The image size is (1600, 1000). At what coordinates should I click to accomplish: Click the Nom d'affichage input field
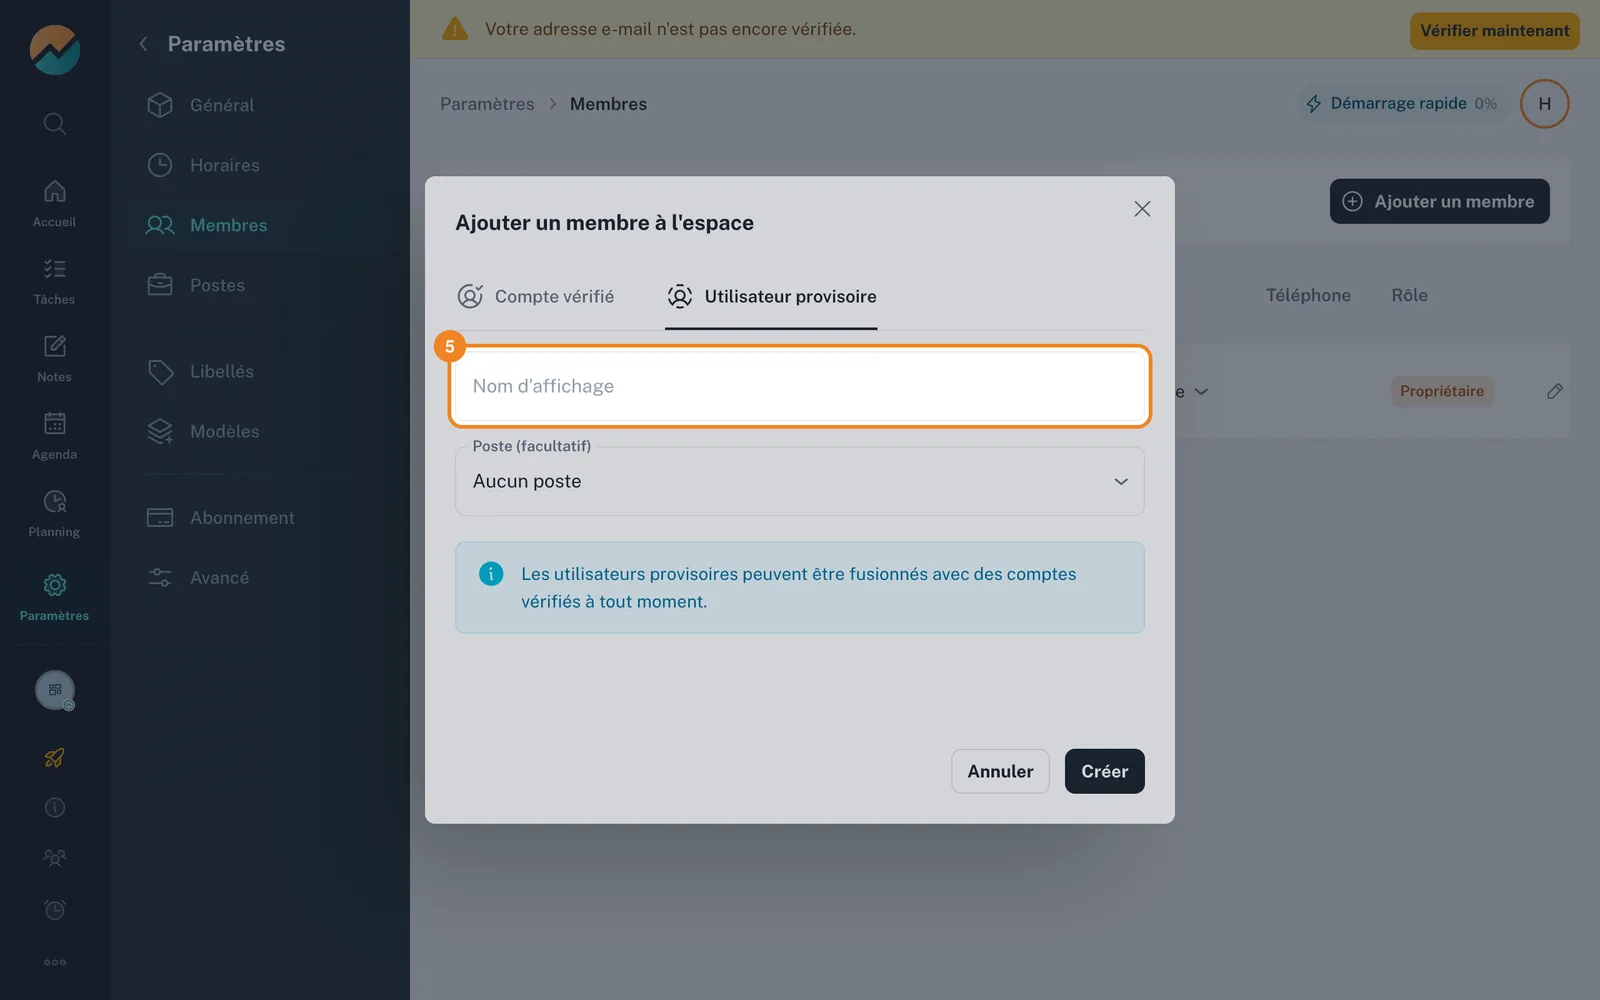pos(800,386)
